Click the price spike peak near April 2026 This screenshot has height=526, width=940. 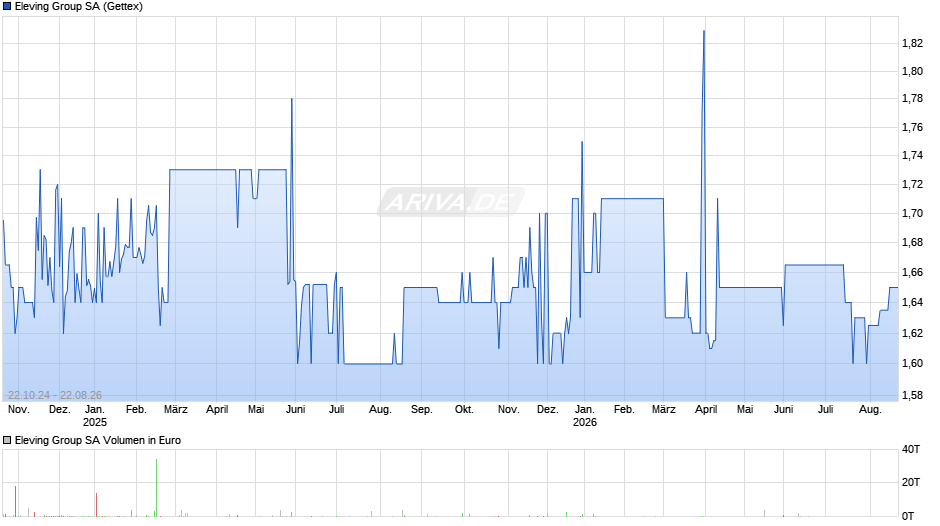tap(704, 31)
